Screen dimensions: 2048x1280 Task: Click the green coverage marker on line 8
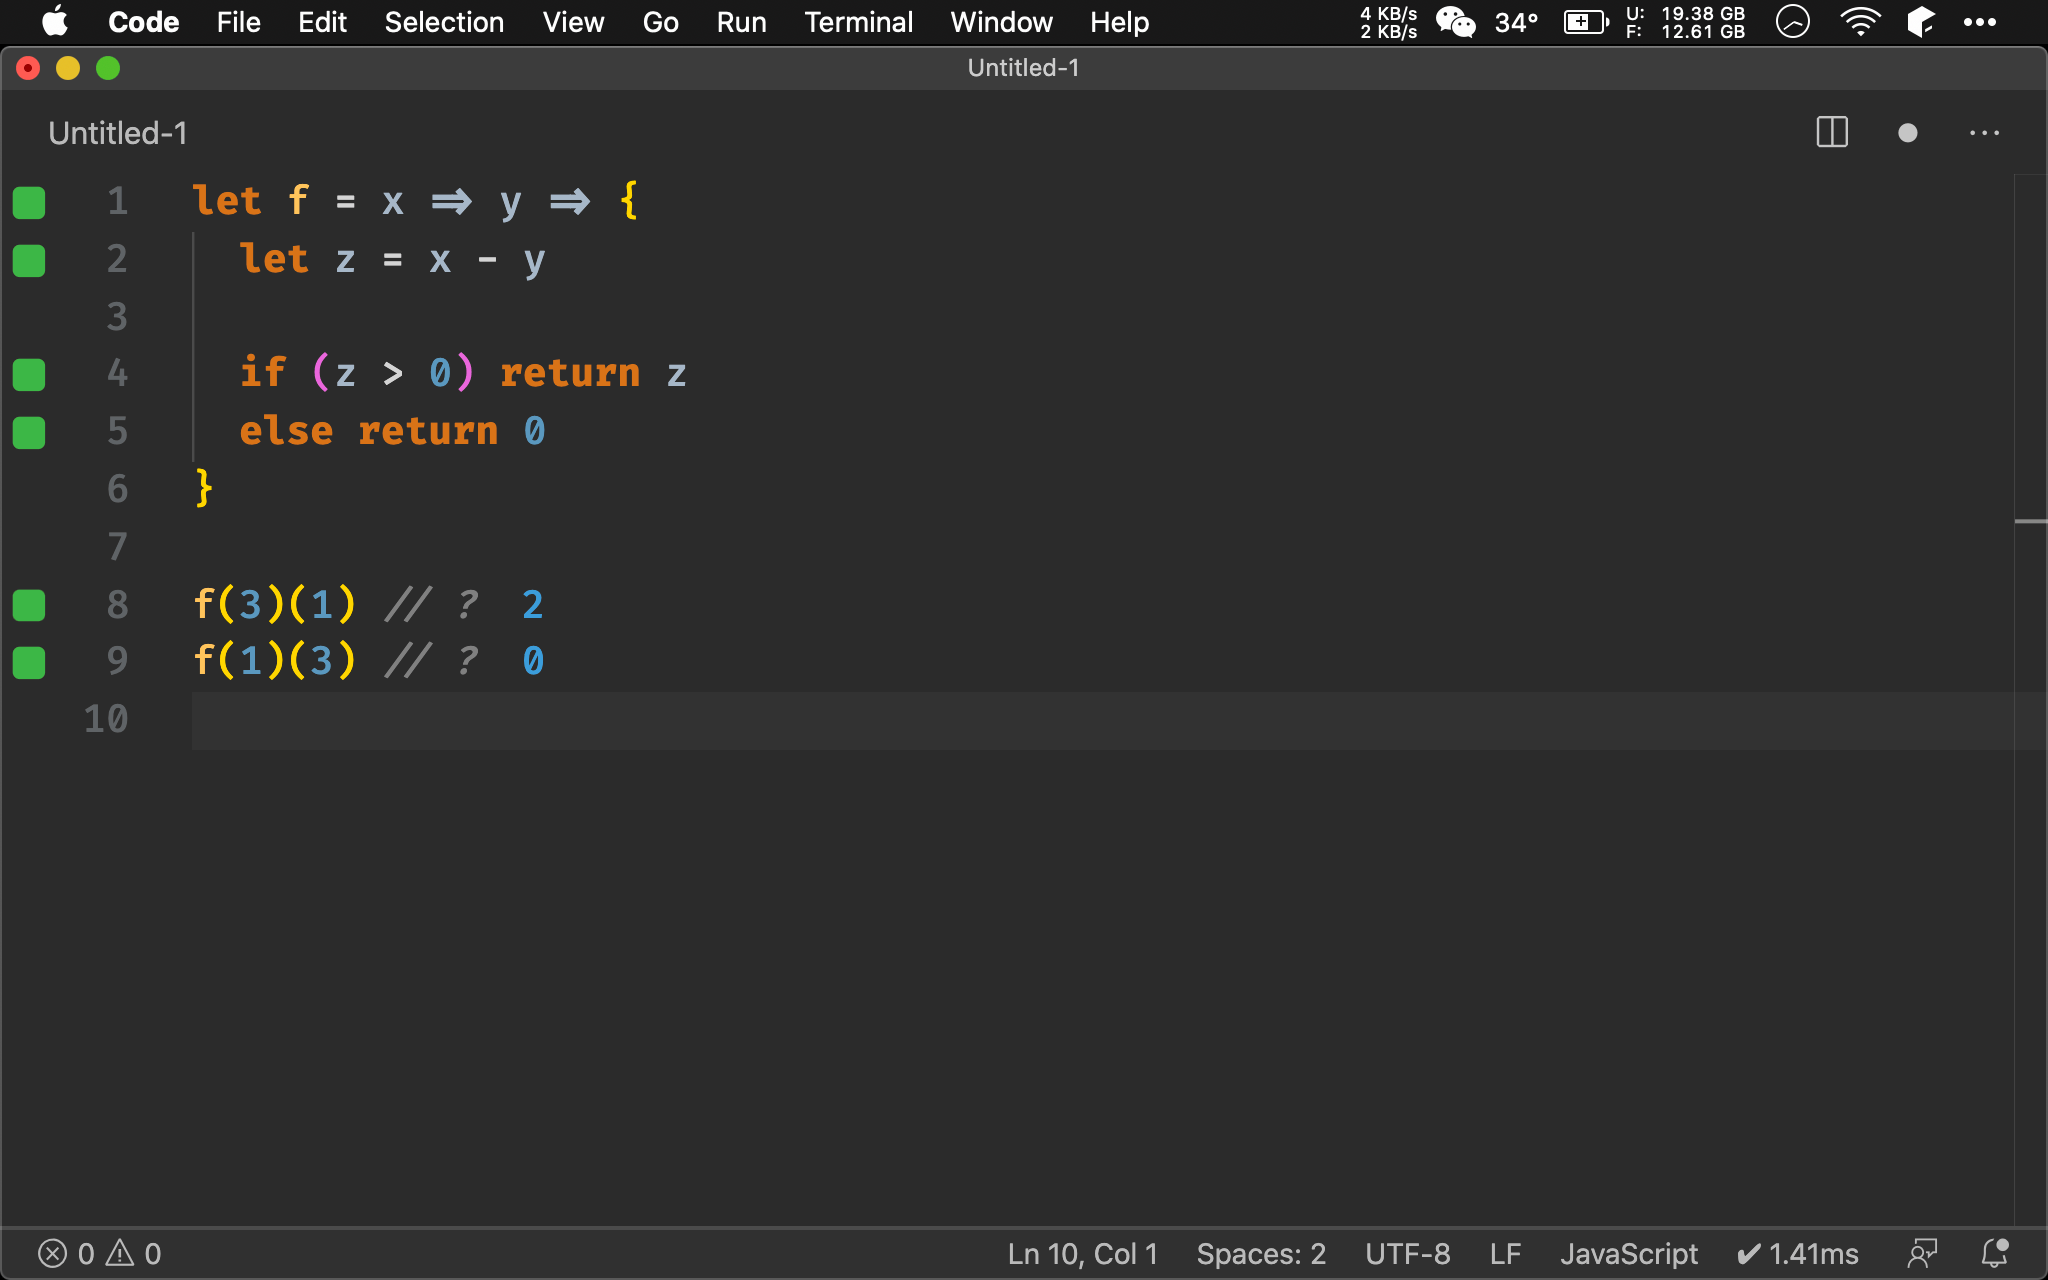coord(29,605)
